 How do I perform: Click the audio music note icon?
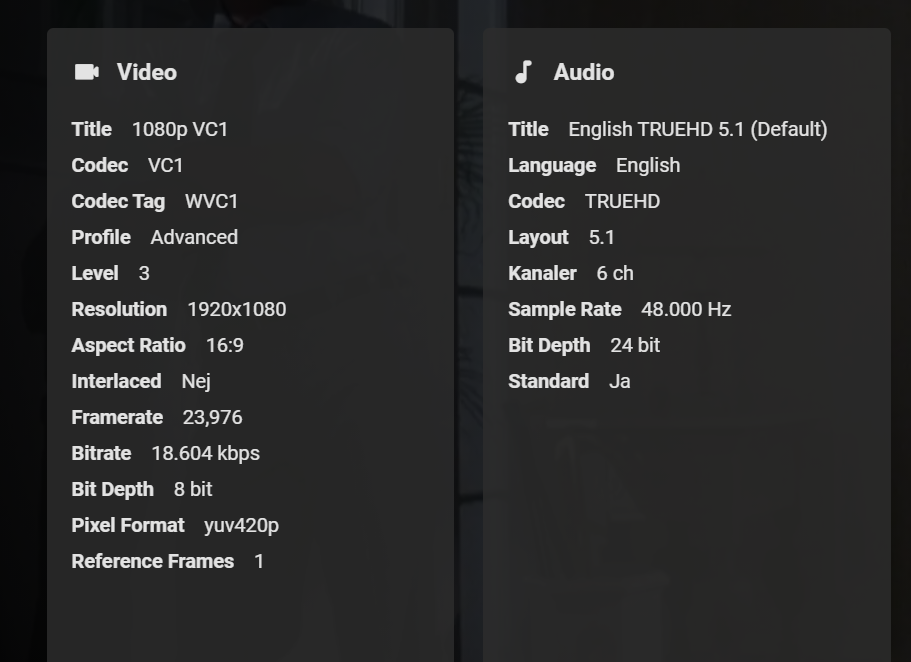click(x=523, y=72)
